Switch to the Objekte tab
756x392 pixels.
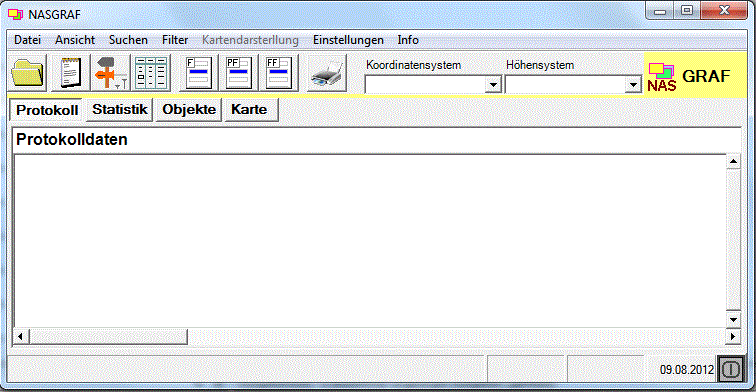[189, 109]
